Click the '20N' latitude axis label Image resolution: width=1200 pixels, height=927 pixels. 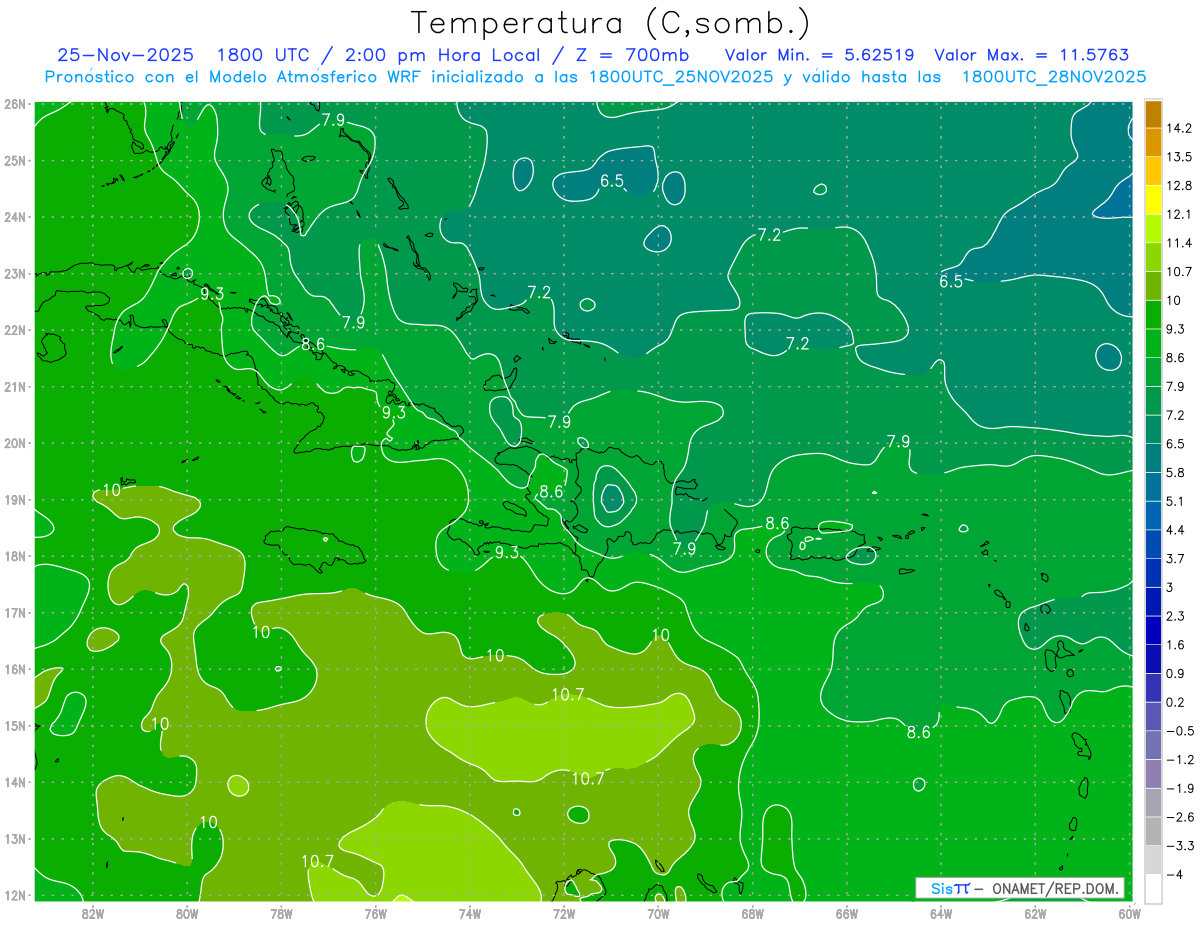pyautogui.click(x=14, y=443)
